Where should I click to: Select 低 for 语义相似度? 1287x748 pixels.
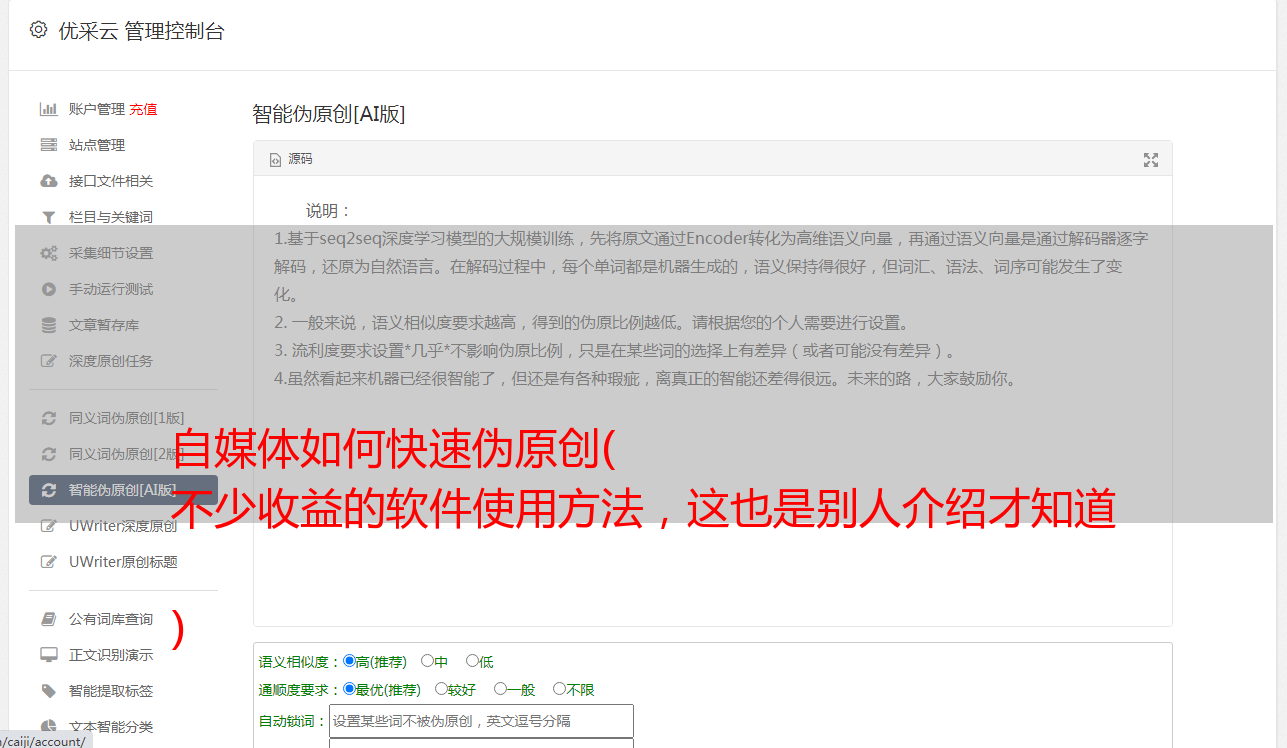(x=472, y=661)
